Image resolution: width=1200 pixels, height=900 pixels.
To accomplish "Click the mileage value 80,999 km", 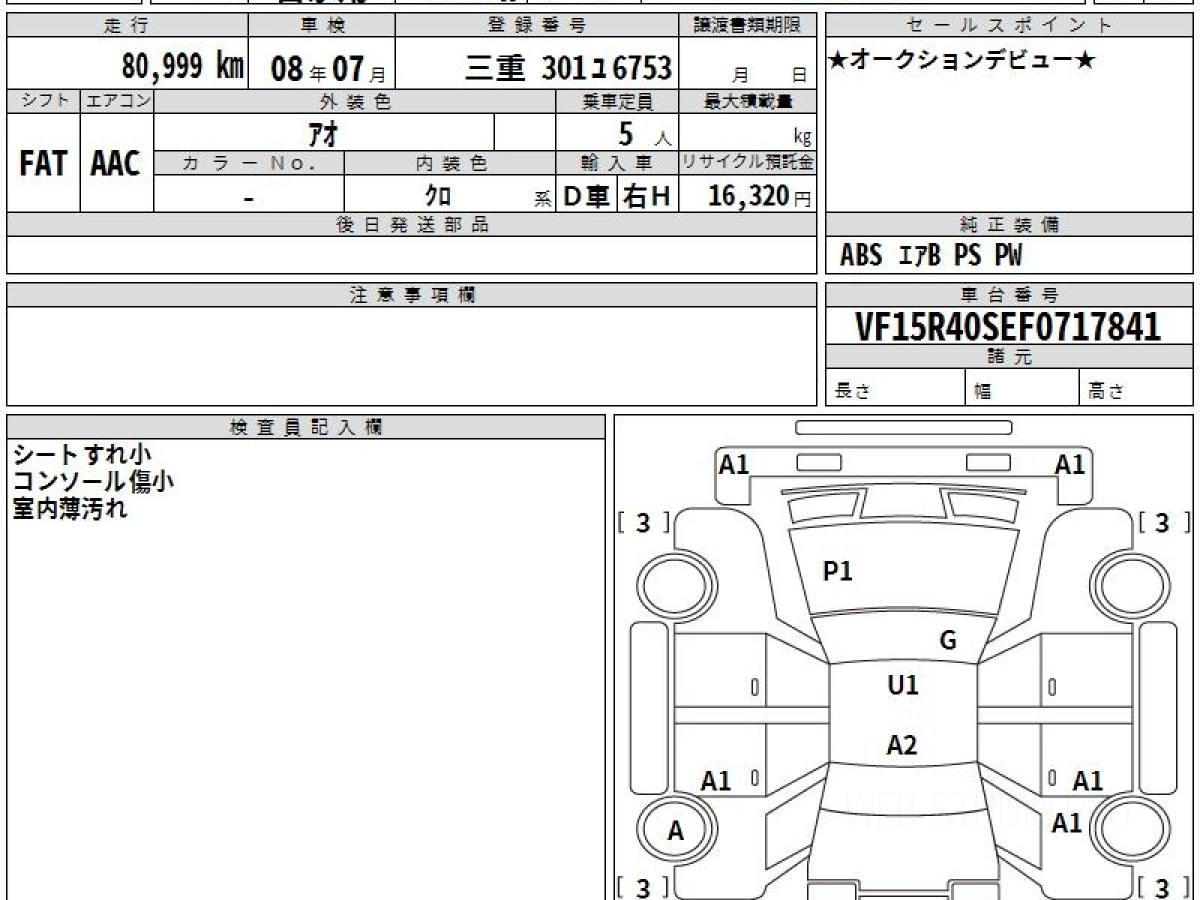I will point(182,67).
